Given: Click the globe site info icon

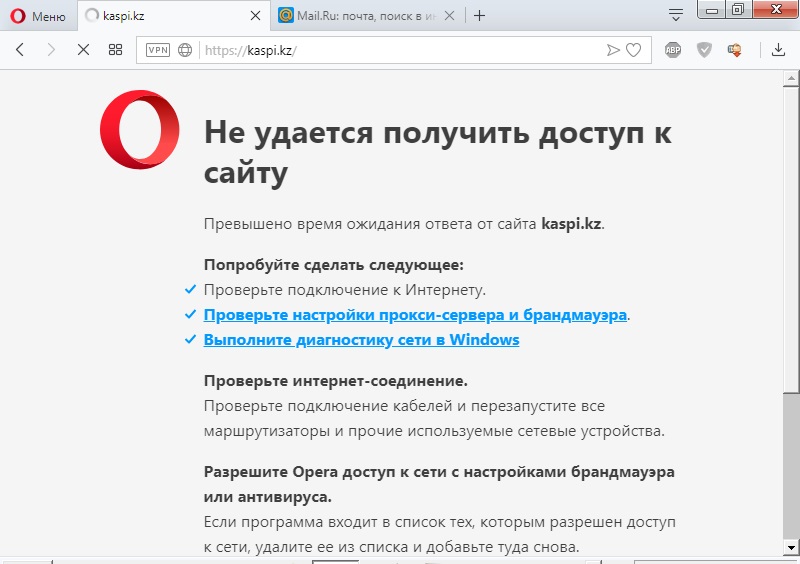Looking at the screenshot, I should (x=185, y=50).
